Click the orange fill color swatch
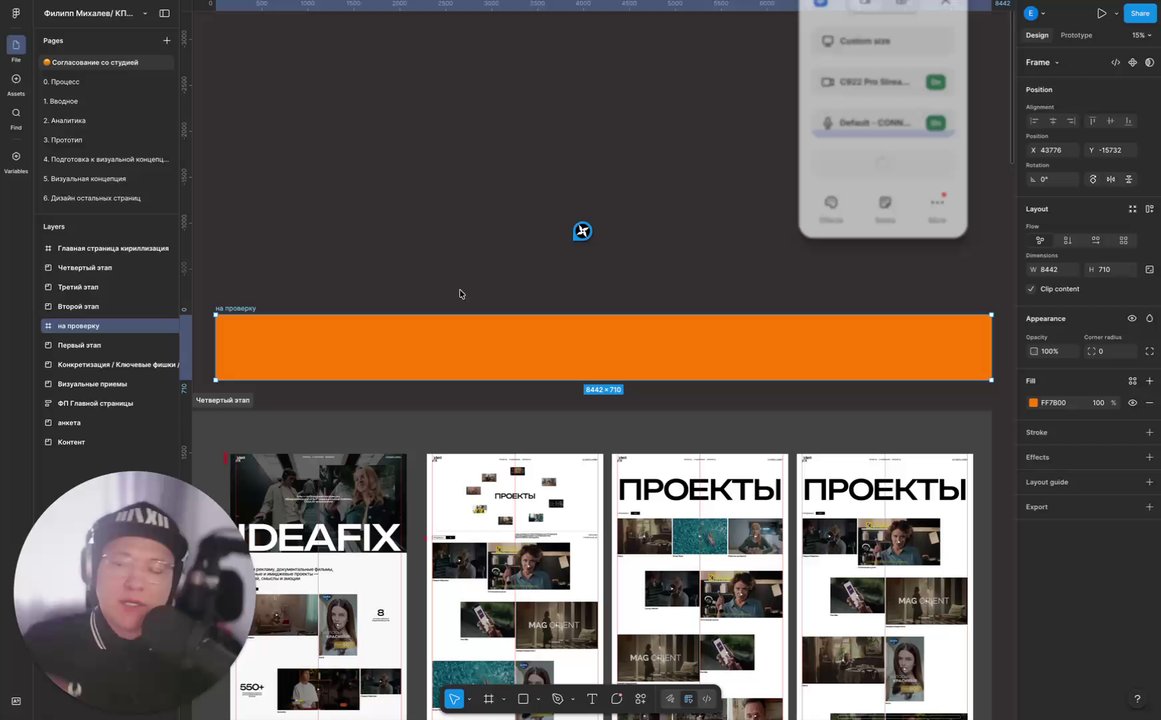Screen dimensions: 1161x720 click(x=1033, y=403)
